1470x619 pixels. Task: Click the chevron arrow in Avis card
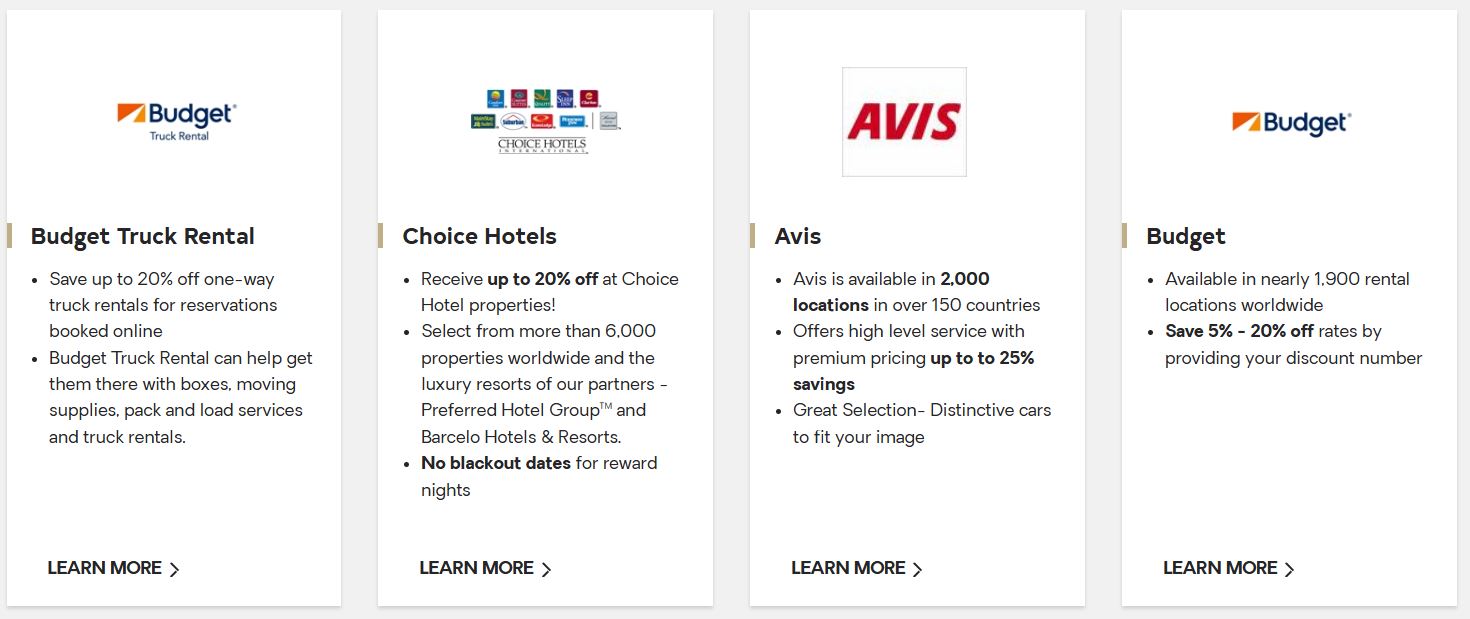point(918,569)
